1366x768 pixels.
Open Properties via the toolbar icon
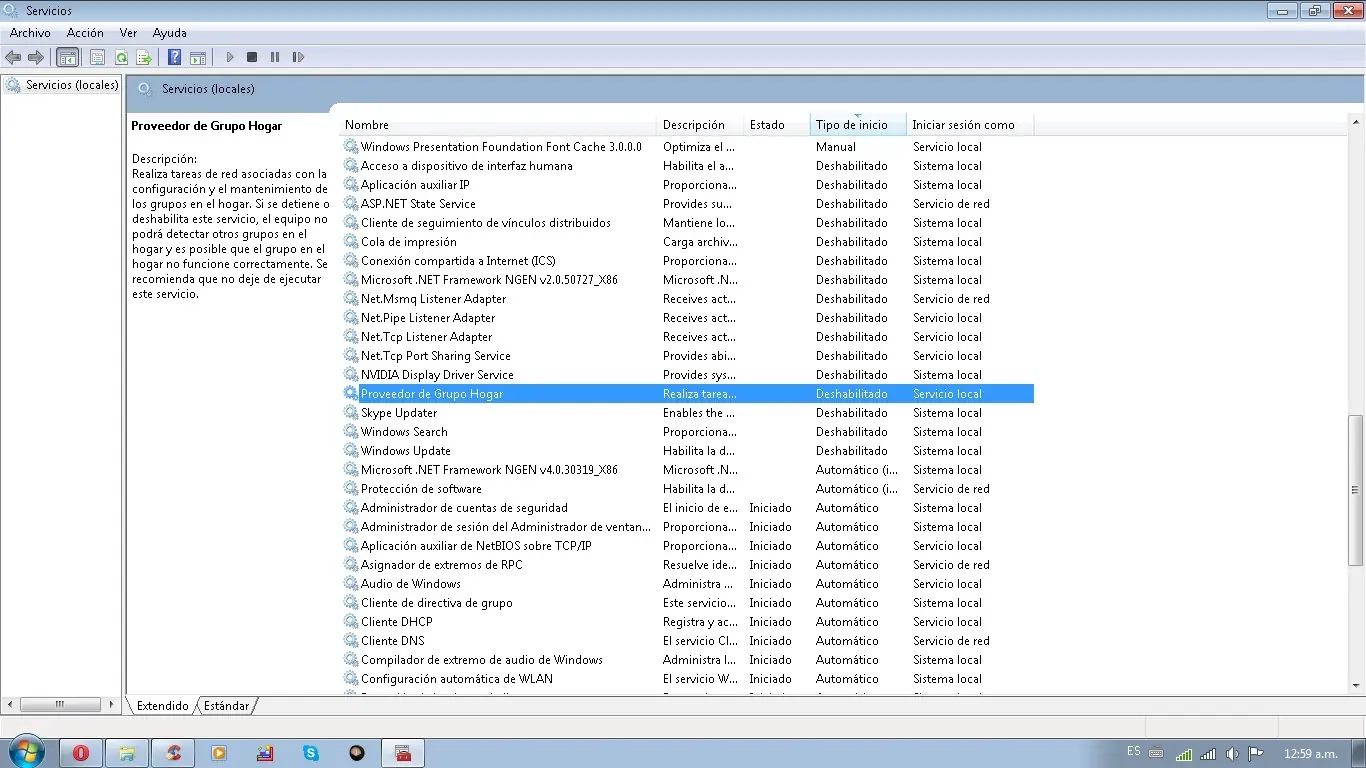(x=97, y=57)
